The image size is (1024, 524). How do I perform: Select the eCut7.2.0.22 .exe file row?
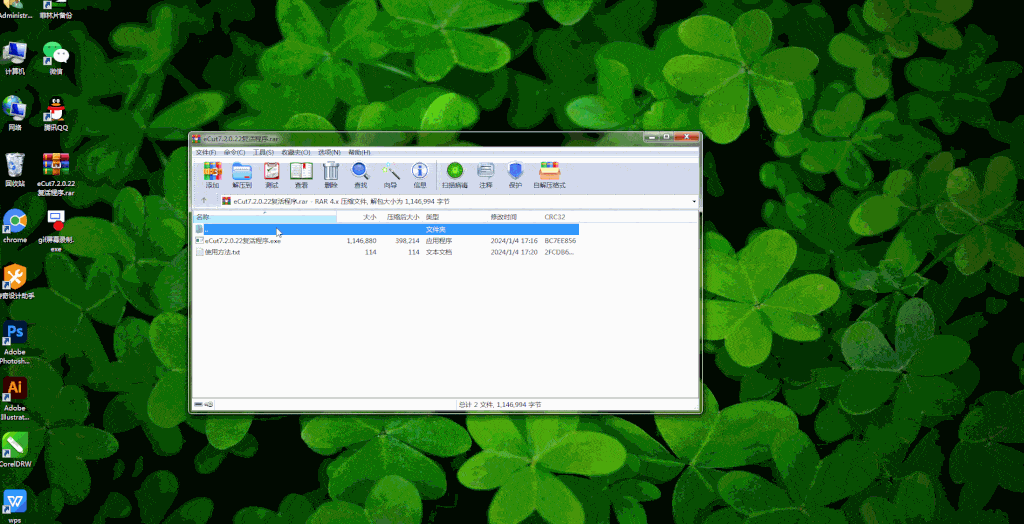click(387, 240)
